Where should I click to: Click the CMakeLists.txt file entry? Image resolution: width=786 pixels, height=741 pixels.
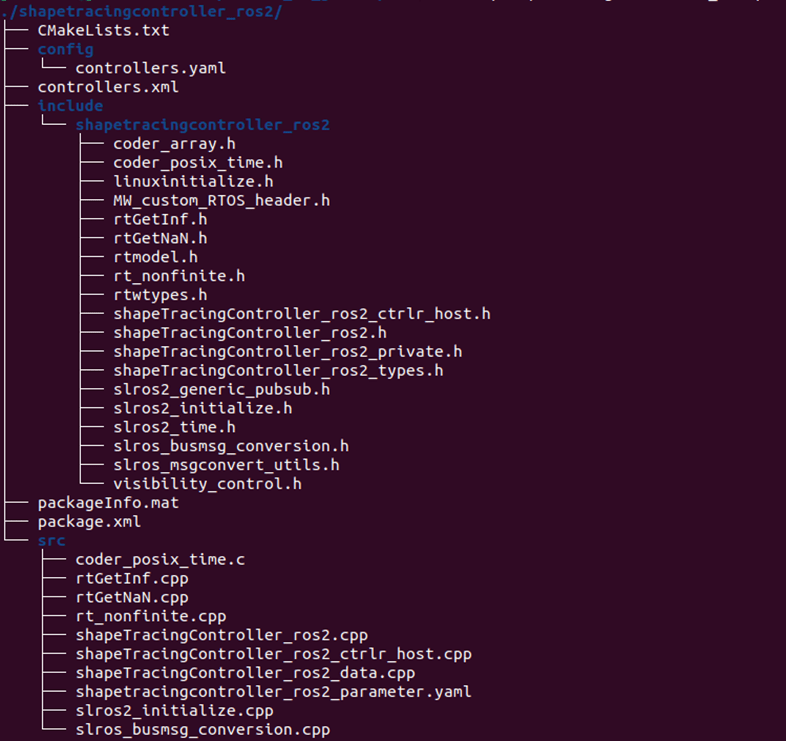(x=89, y=30)
